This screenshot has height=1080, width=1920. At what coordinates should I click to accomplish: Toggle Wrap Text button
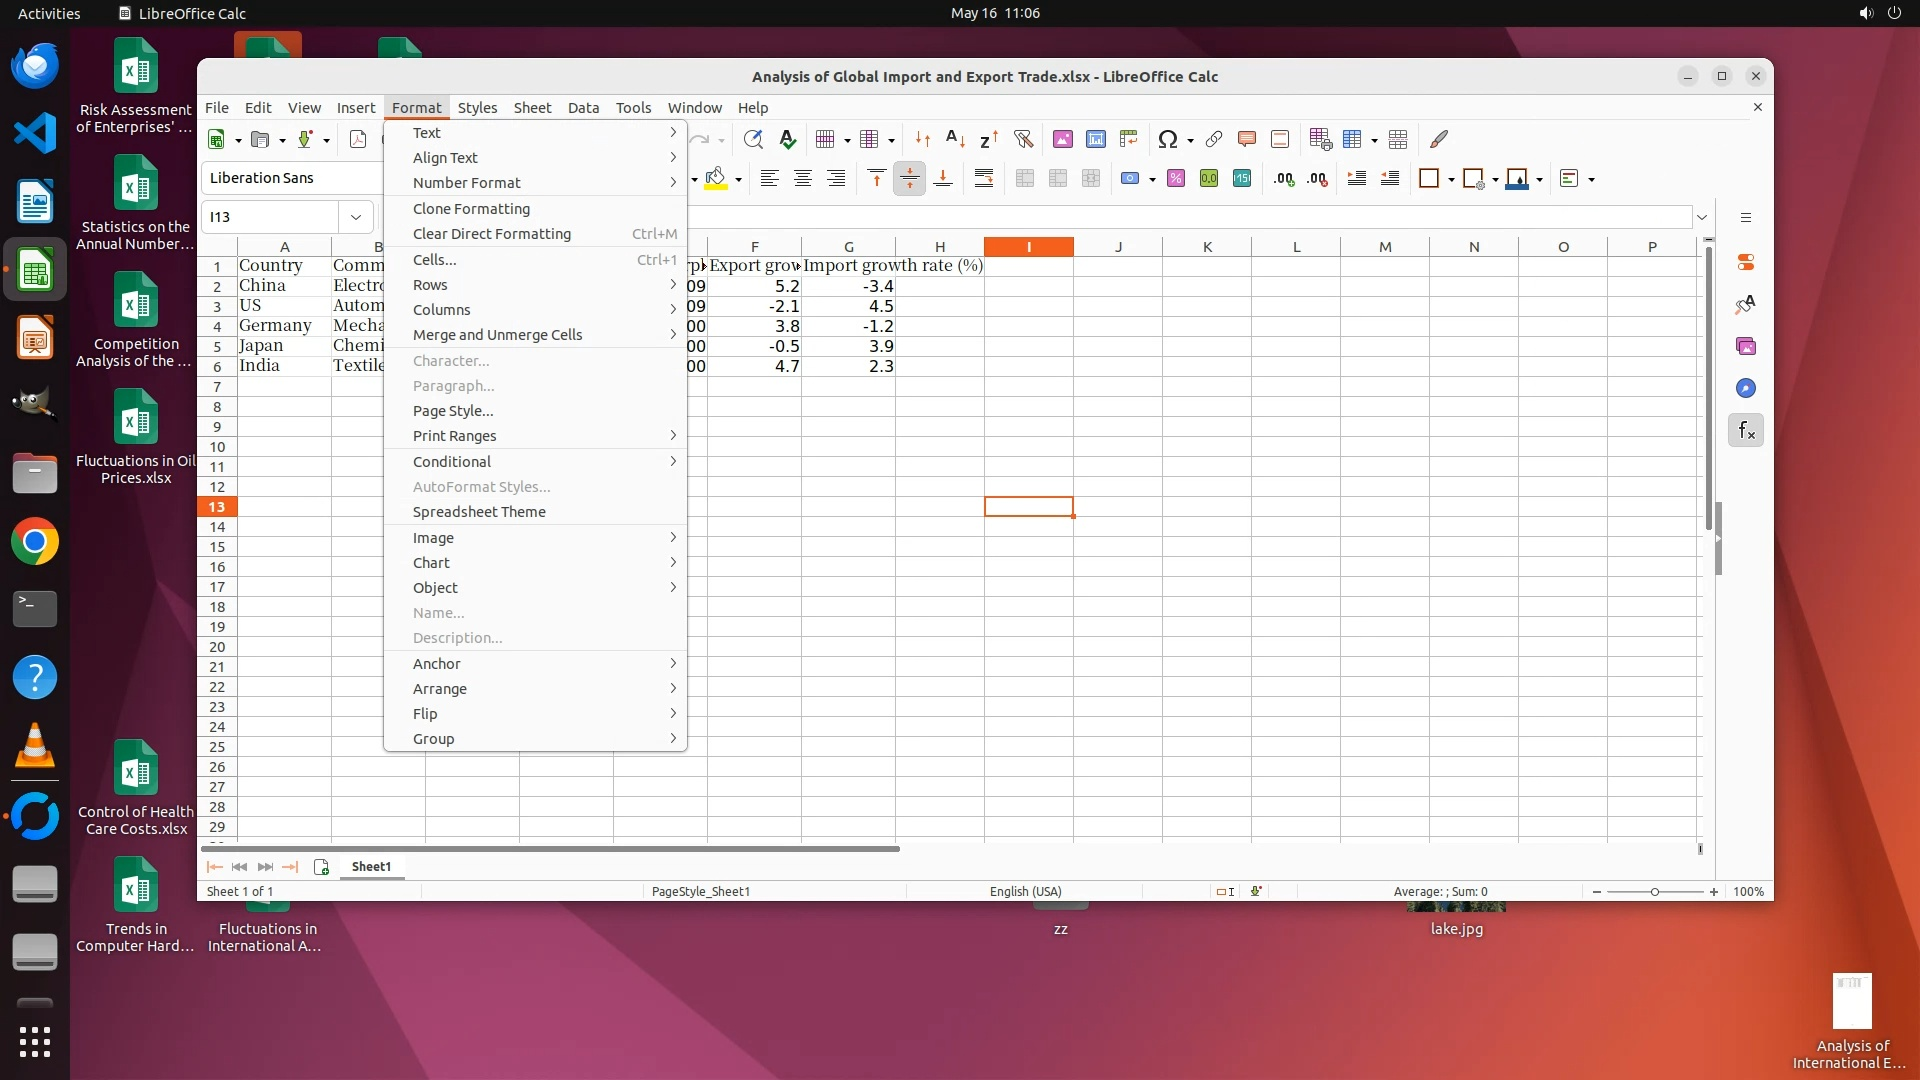click(x=983, y=178)
